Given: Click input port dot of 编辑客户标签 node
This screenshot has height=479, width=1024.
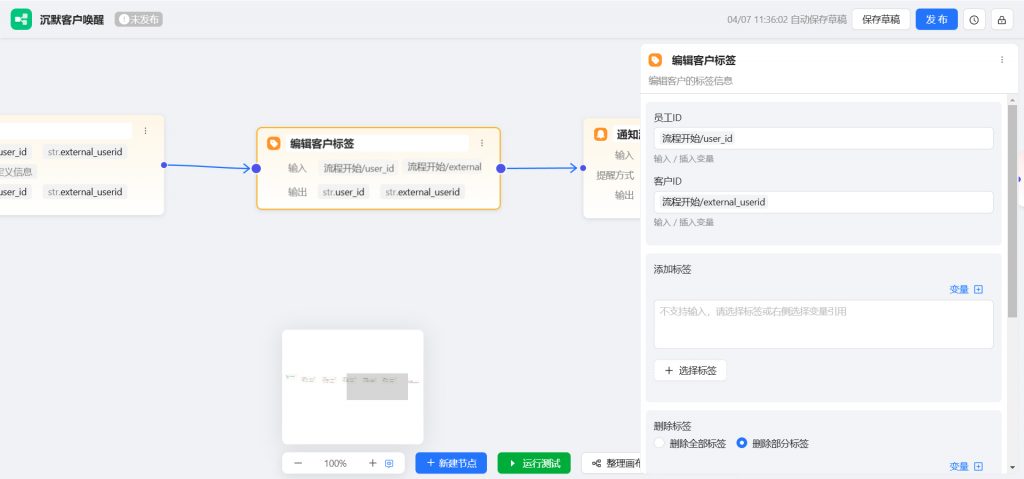Looking at the screenshot, I should (256, 169).
